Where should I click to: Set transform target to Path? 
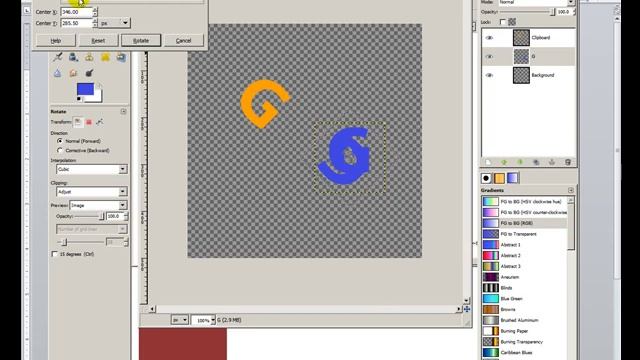point(99,122)
